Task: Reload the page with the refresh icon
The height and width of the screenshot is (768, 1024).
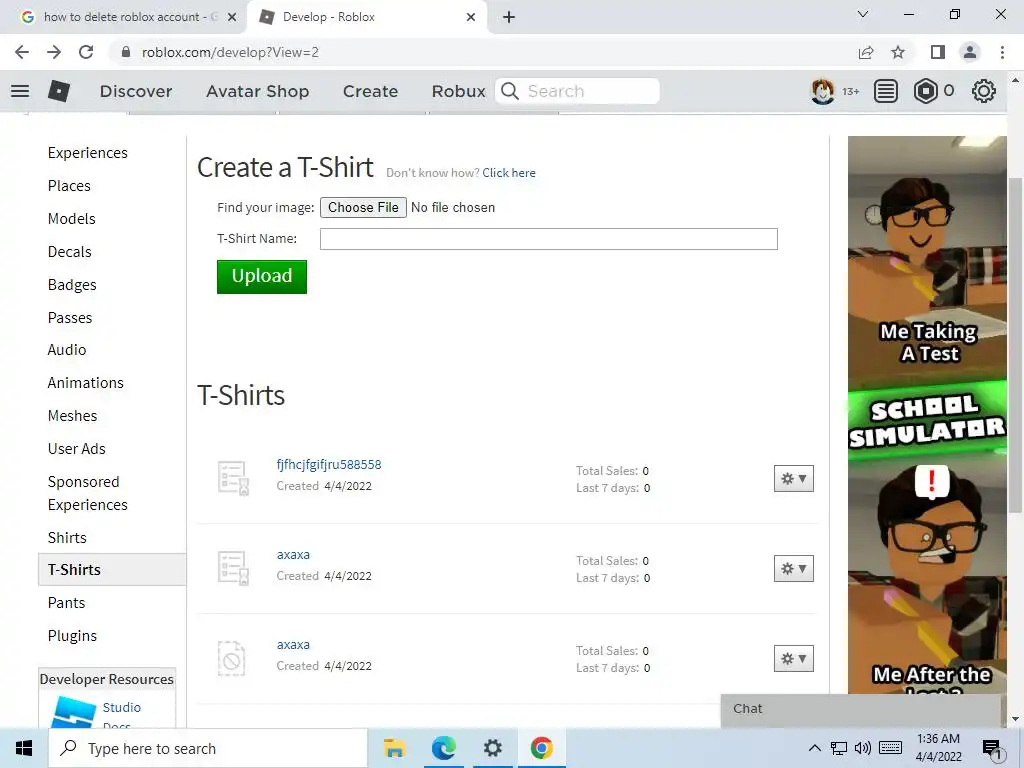Action: click(x=86, y=52)
